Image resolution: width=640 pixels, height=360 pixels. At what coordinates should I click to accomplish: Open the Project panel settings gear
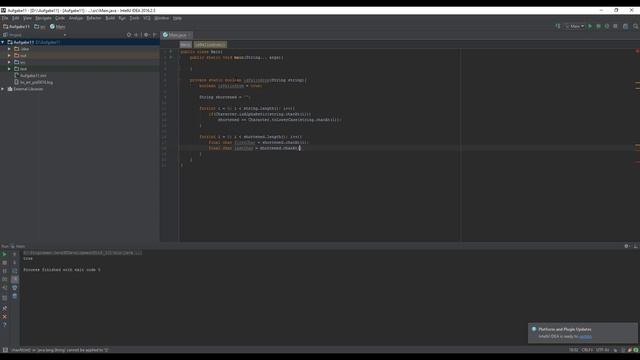pyautogui.click(x=147, y=35)
